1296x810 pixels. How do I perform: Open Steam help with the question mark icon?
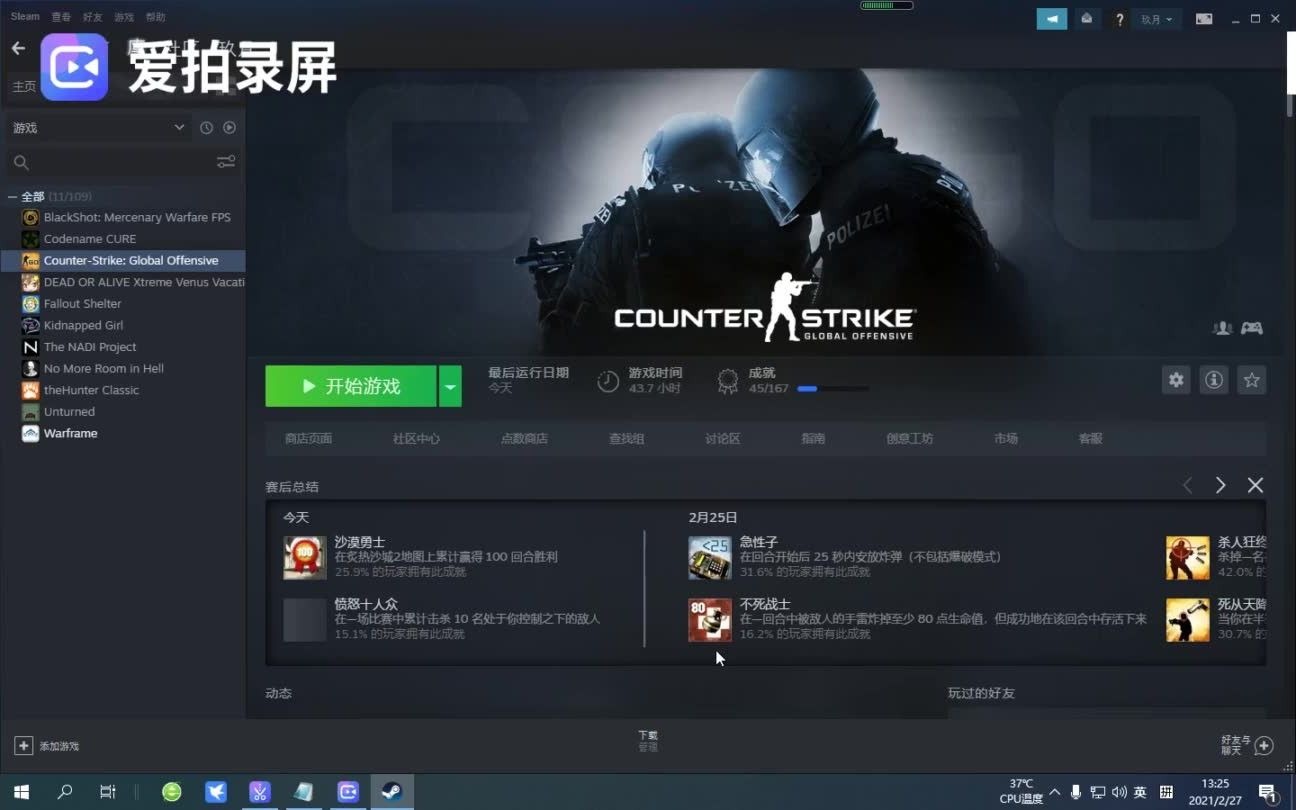pos(1119,18)
